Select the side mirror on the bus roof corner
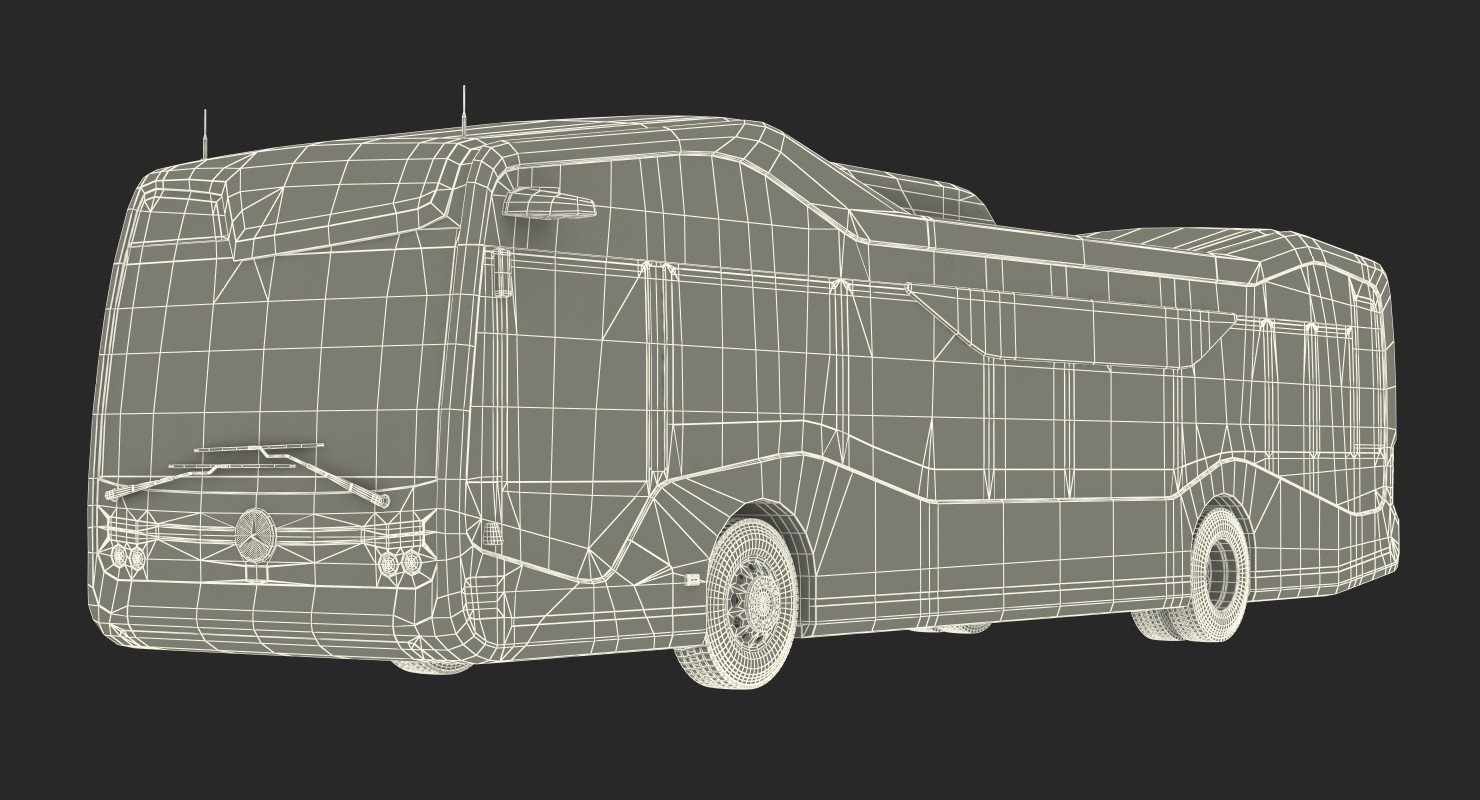The height and width of the screenshot is (800, 1480). coord(549,203)
